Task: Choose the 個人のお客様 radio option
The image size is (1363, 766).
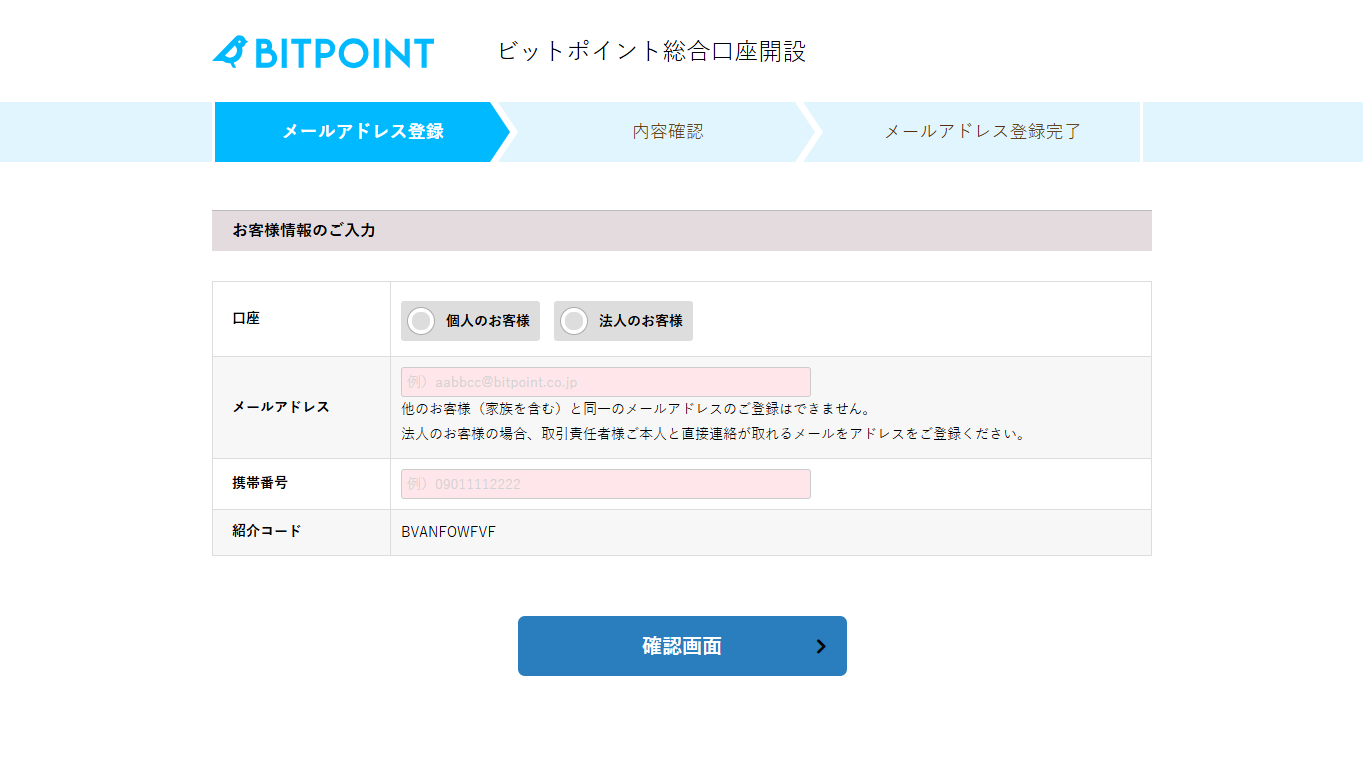Action: coord(422,321)
